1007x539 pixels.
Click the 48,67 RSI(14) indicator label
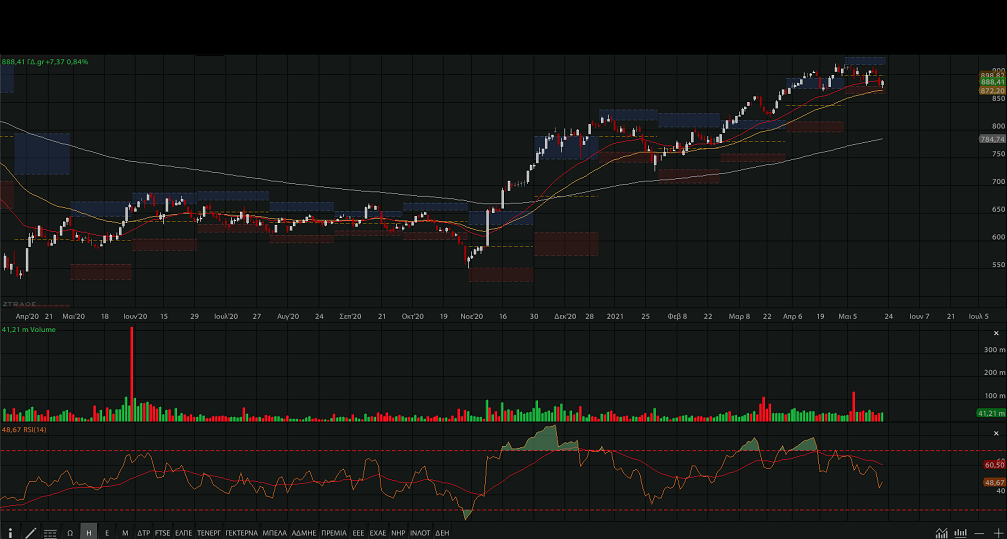24,429
